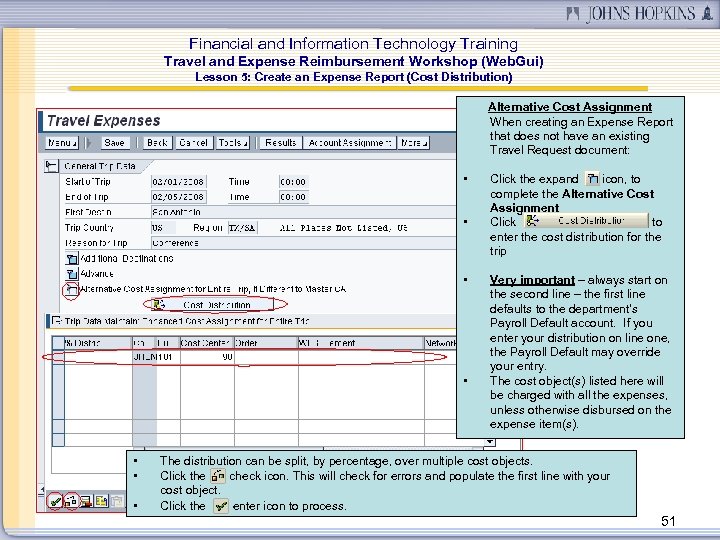Open the More dropdown menu
Image resolution: width=720 pixels, height=540 pixels.
tap(413, 143)
